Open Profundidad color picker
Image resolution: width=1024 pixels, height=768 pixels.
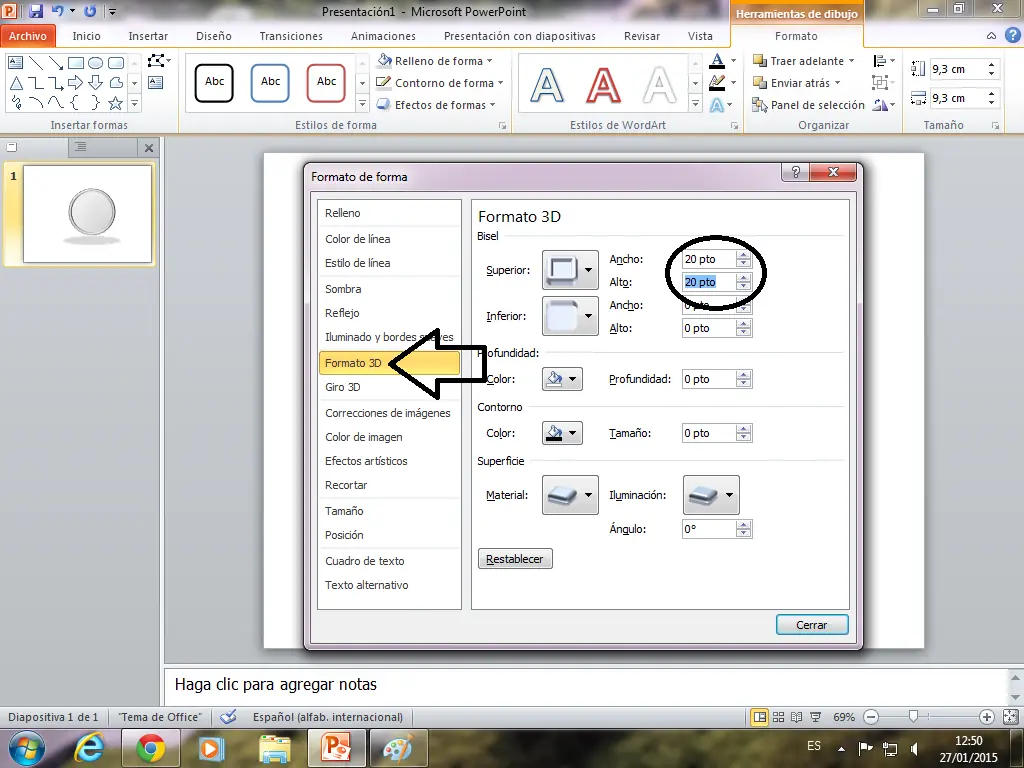tap(562, 379)
